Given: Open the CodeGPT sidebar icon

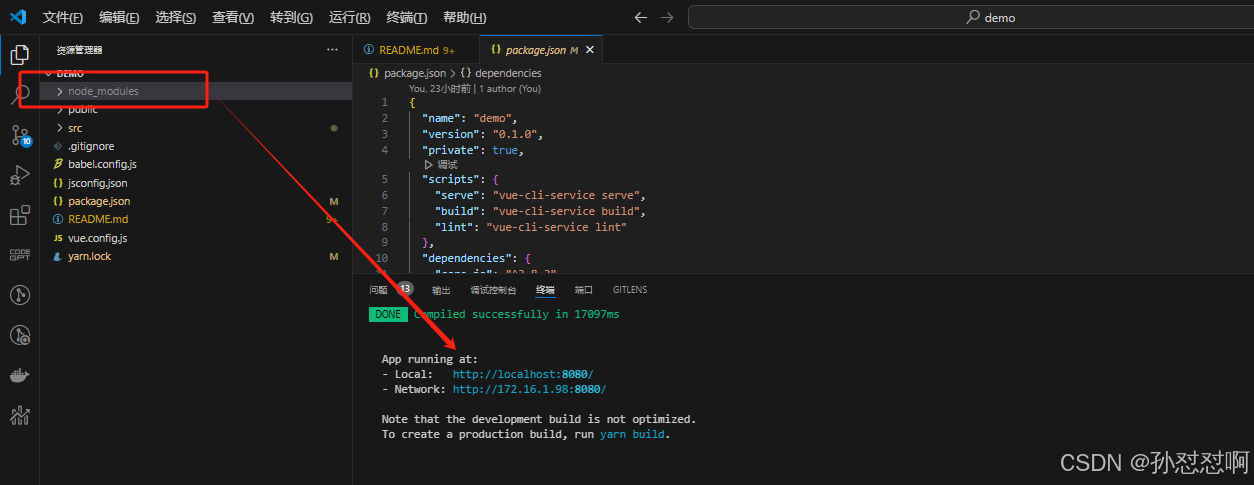Looking at the screenshot, I should 19,255.
